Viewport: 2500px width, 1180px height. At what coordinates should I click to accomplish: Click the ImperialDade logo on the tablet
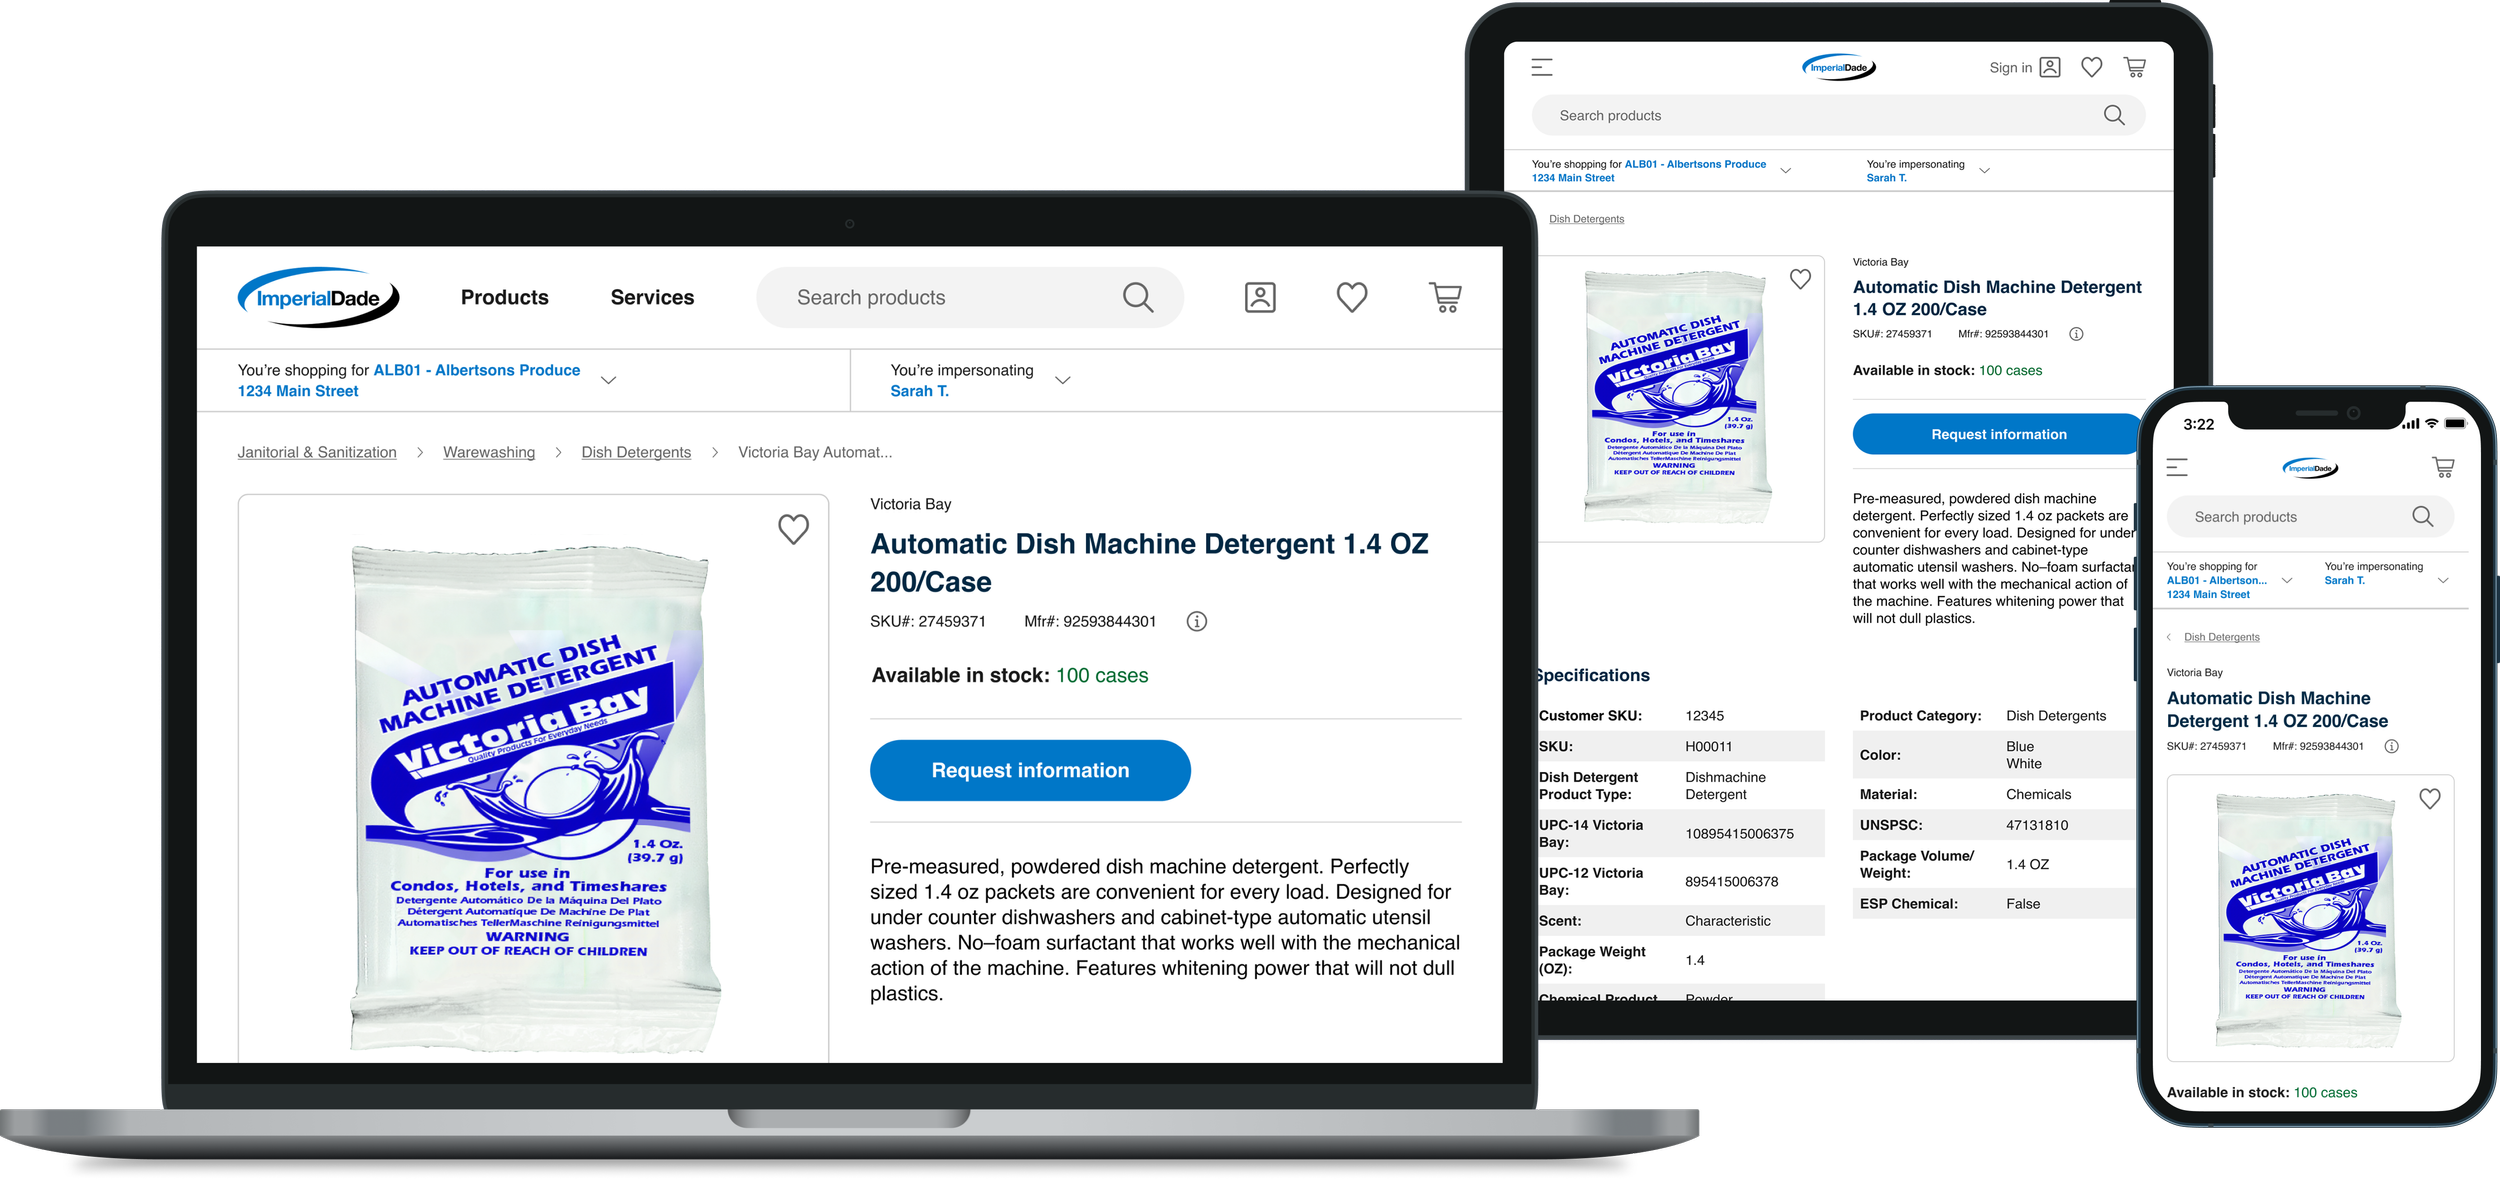pos(1838,67)
